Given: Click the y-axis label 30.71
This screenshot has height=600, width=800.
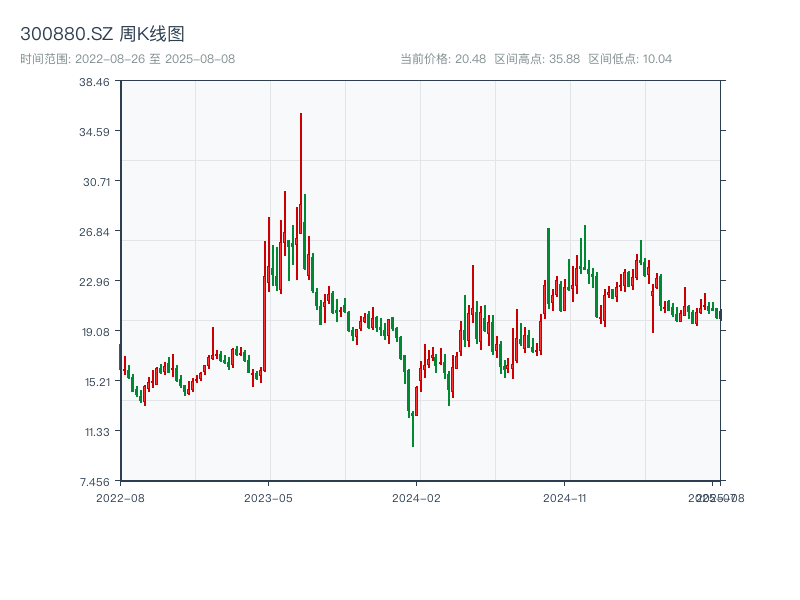Looking at the screenshot, I should point(96,182).
